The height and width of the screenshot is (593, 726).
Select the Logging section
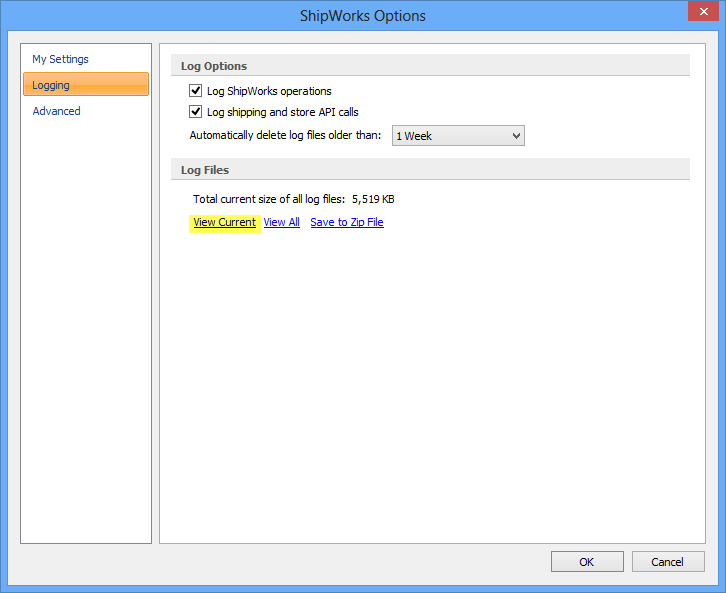[x=86, y=85]
